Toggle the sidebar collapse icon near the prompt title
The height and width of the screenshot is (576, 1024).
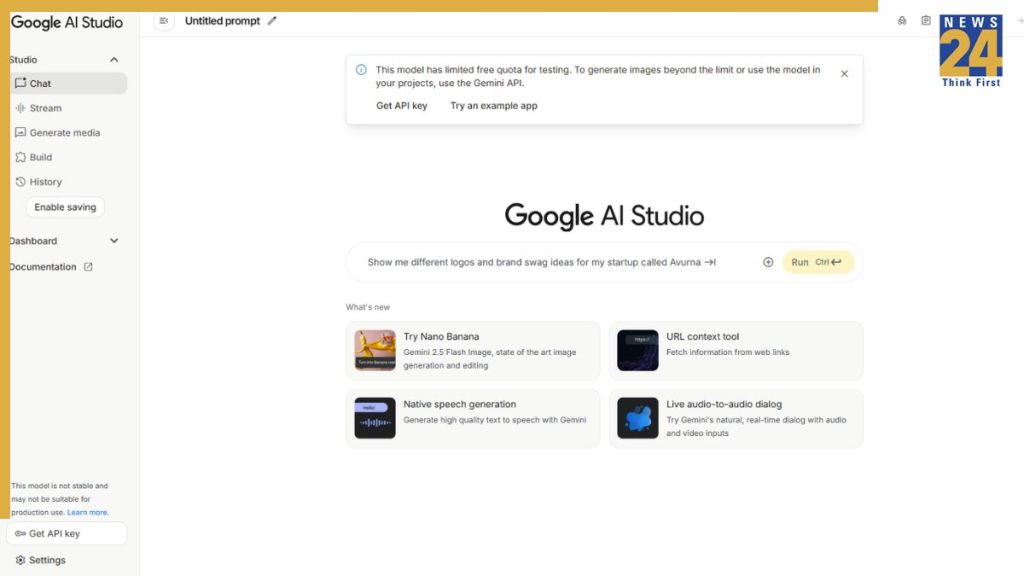tap(164, 21)
